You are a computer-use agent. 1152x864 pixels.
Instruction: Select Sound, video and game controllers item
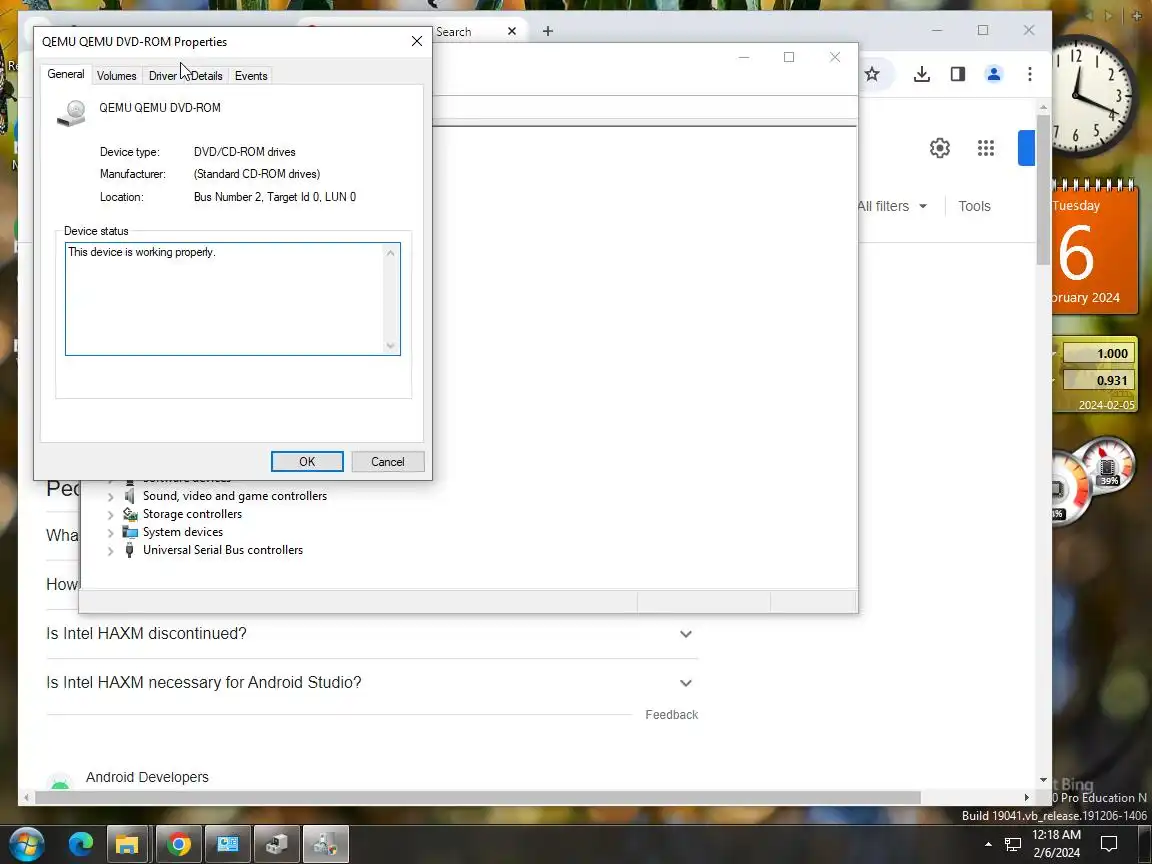234,496
